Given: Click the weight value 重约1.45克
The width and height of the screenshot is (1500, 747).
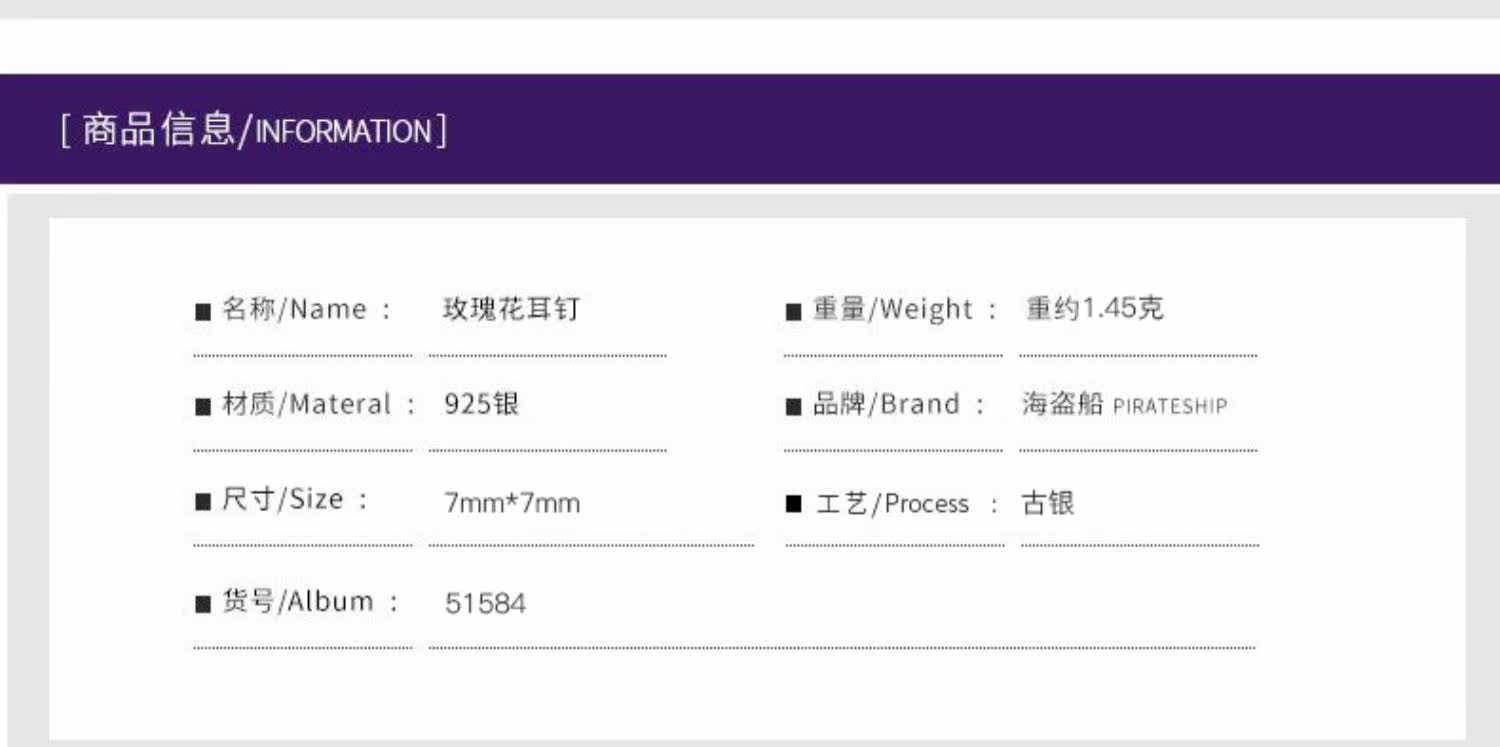Looking at the screenshot, I should pos(1094,308).
